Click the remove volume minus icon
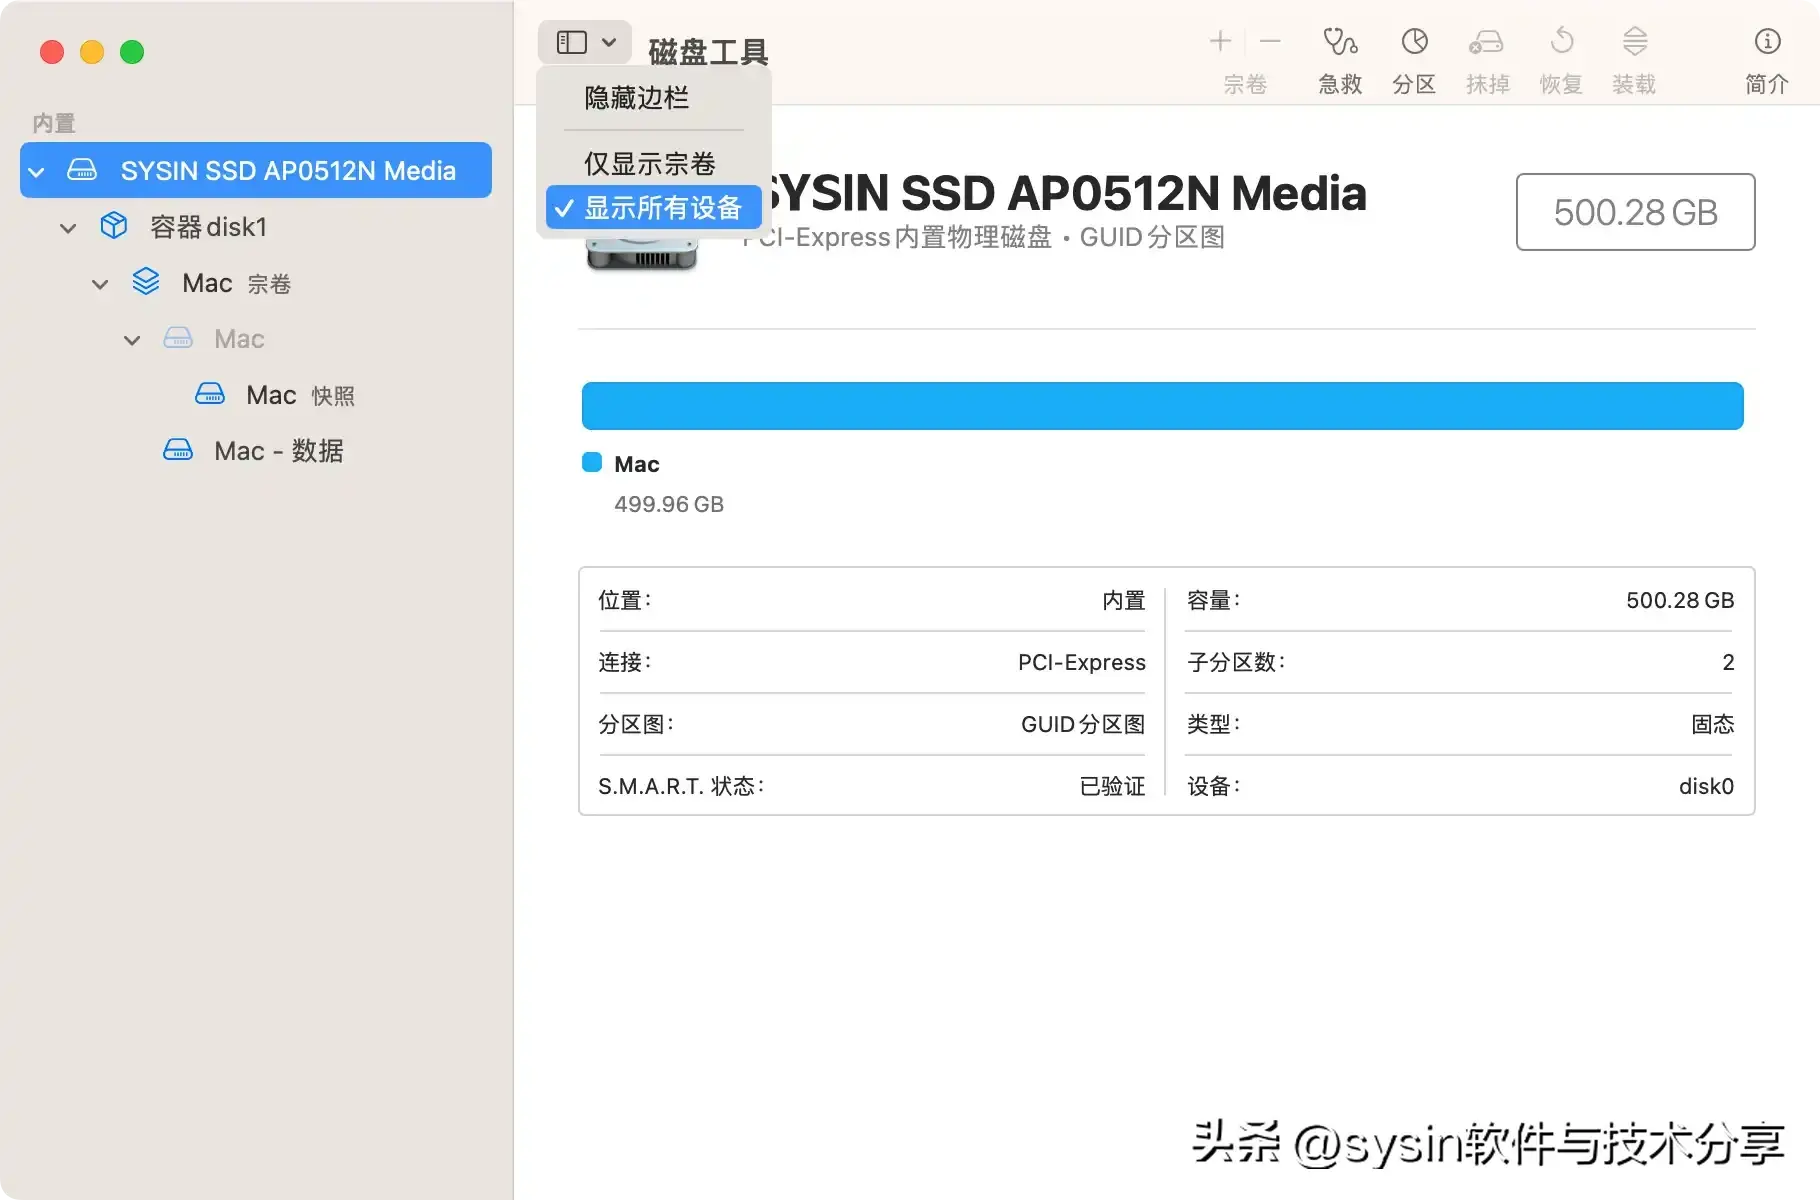 [1270, 41]
